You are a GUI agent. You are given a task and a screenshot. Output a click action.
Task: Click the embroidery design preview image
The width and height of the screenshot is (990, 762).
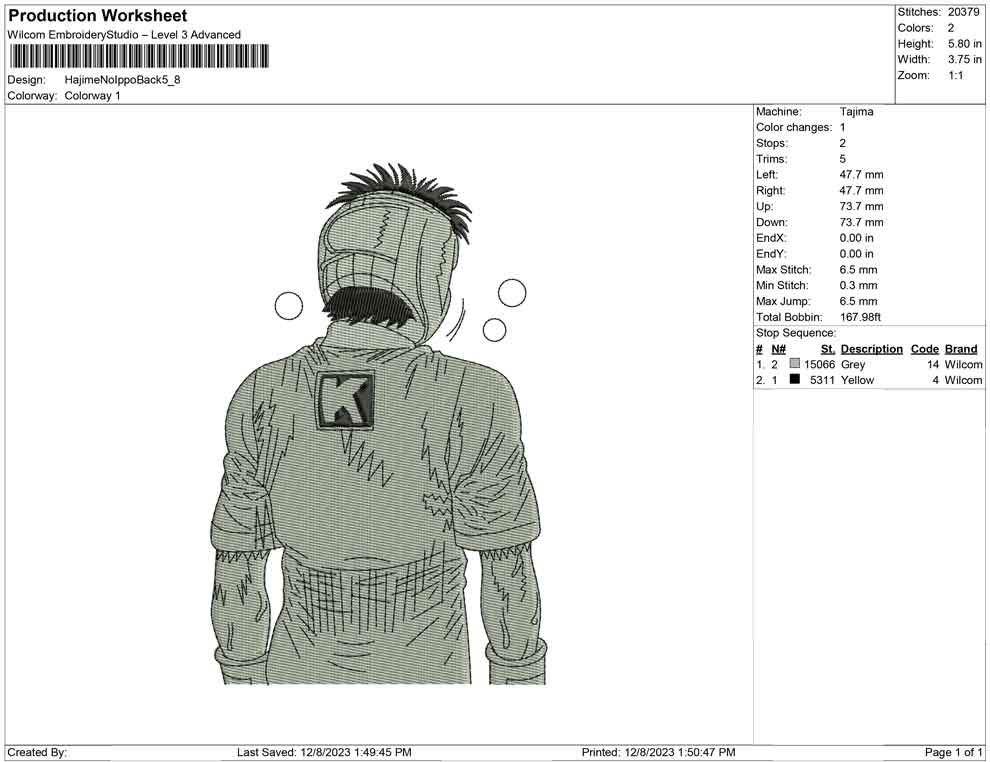tap(378, 423)
